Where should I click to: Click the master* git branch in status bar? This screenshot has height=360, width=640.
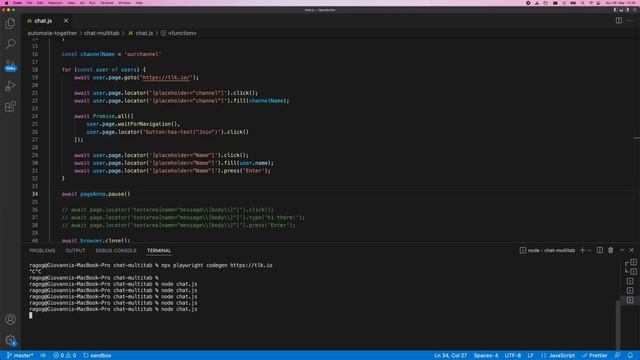[20, 356]
